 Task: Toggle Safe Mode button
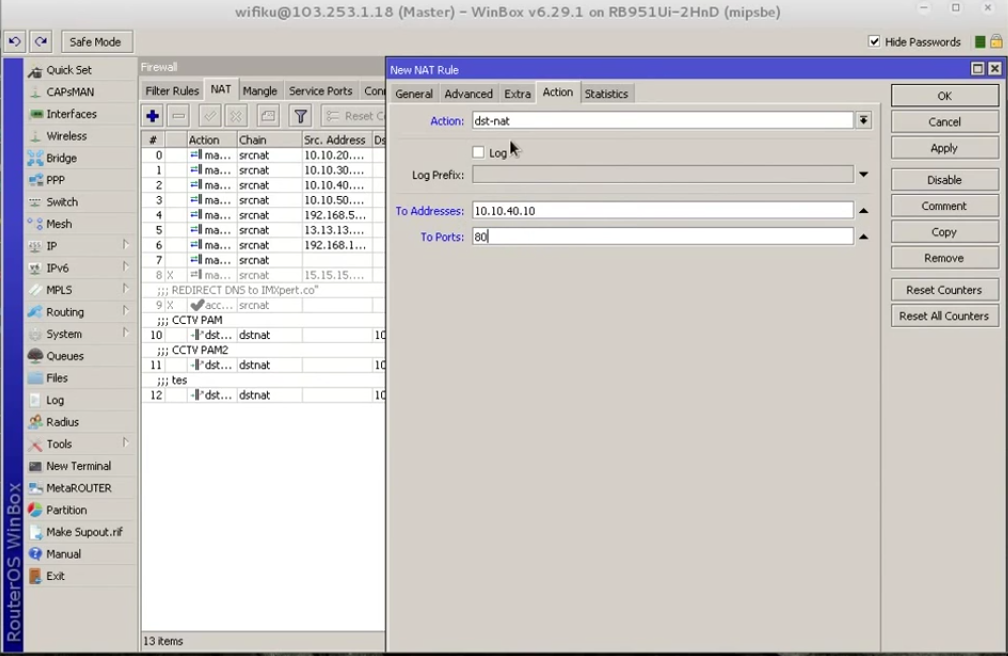96,42
